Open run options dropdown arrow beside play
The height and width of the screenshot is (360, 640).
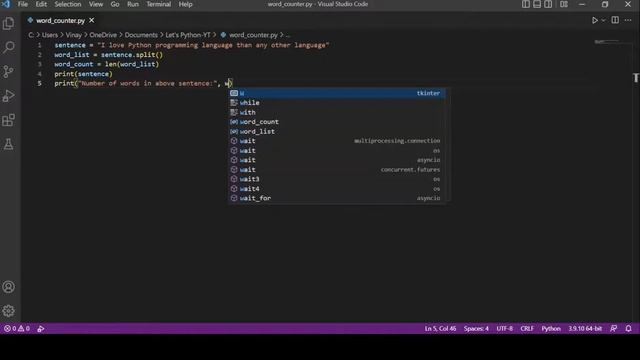[x=603, y=20]
